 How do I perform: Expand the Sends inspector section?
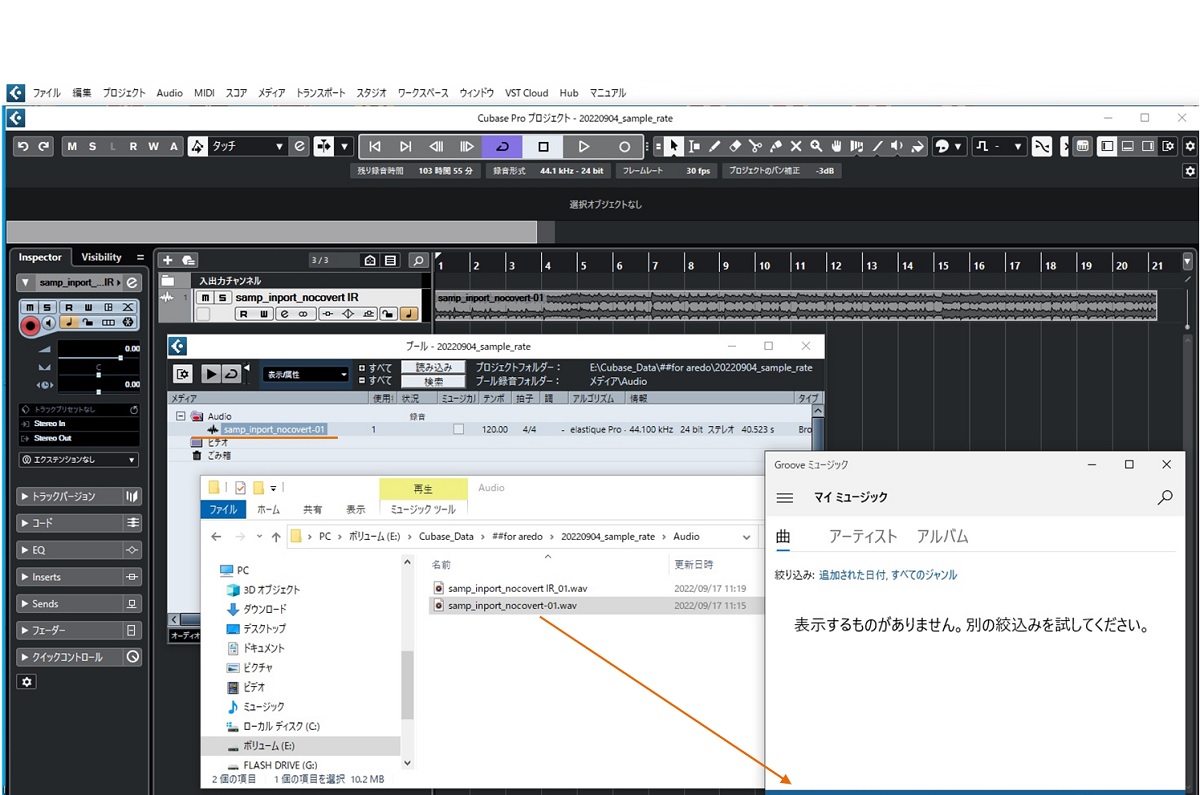80,604
